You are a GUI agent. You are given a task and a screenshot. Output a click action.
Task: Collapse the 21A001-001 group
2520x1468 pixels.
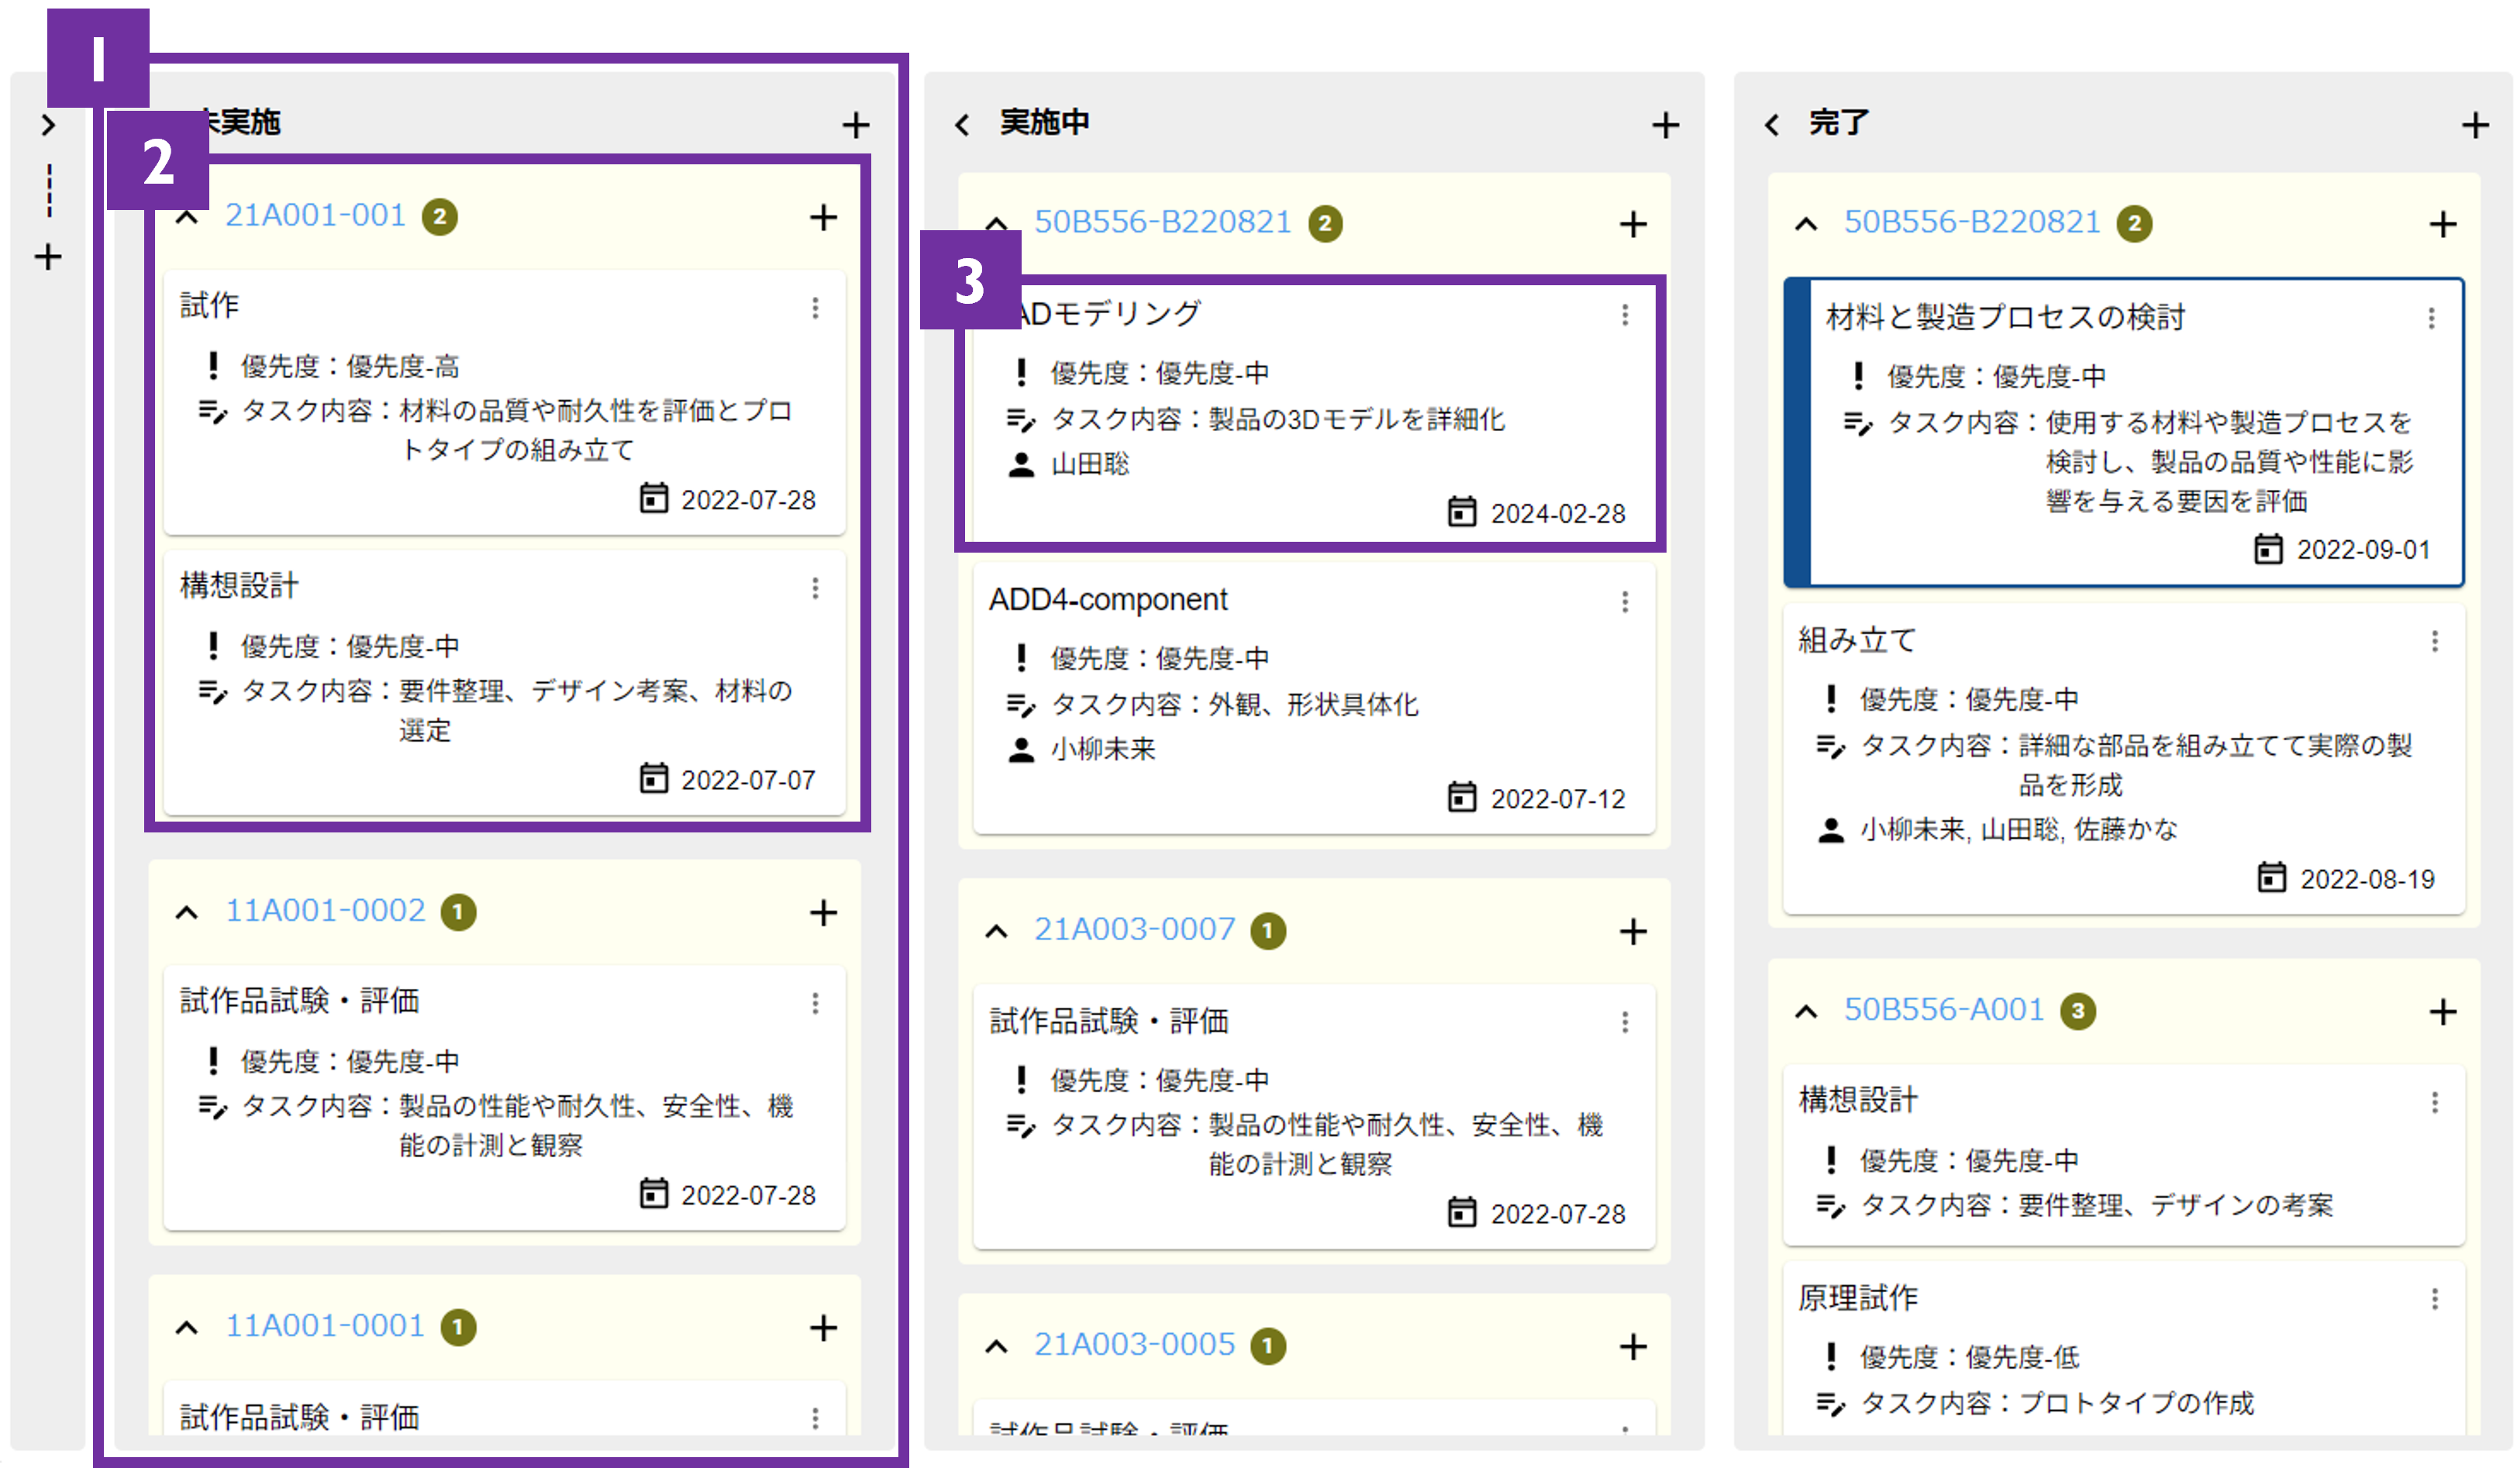(x=187, y=217)
